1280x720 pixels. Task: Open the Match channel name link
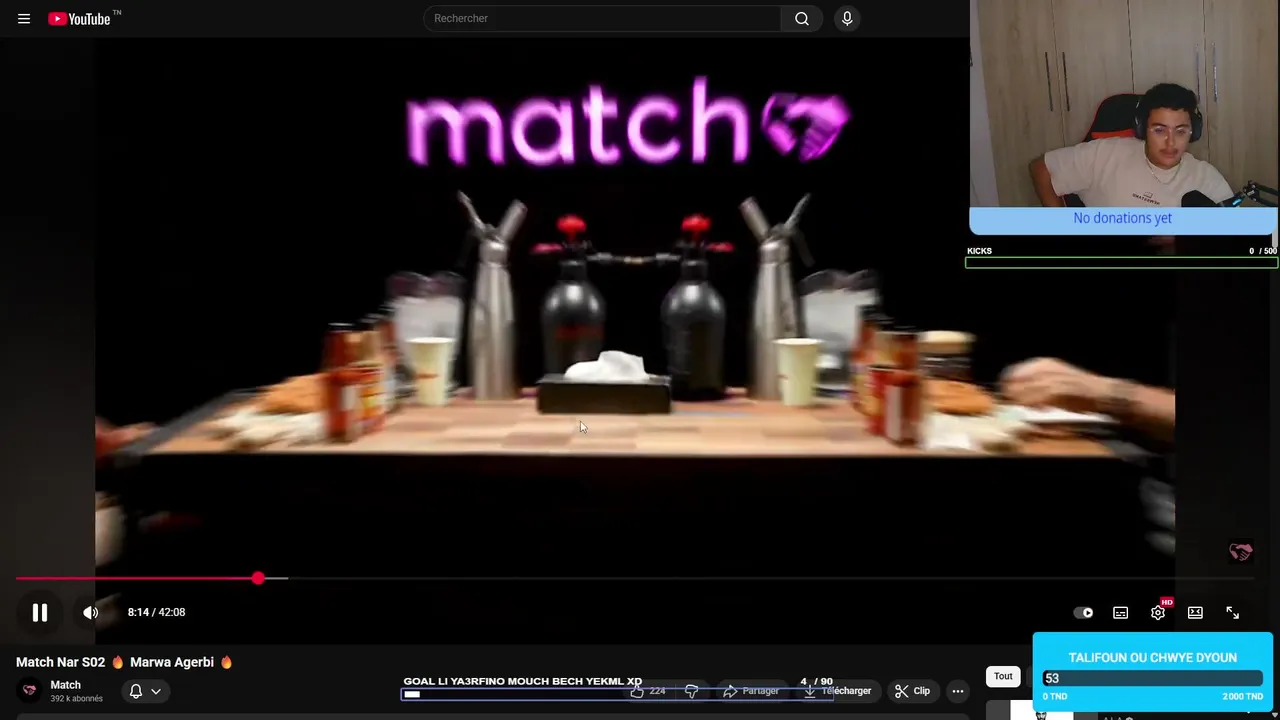pyautogui.click(x=65, y=685)
